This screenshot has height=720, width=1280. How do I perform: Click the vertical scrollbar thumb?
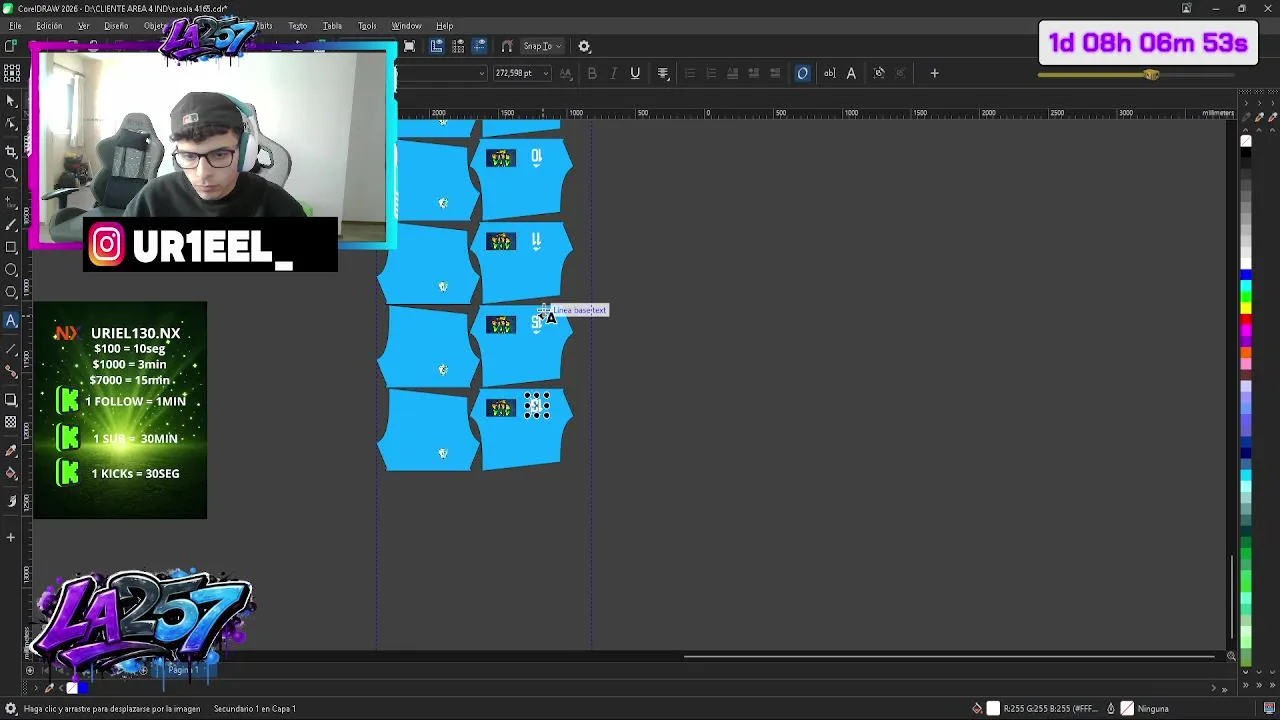[1232, 595]
